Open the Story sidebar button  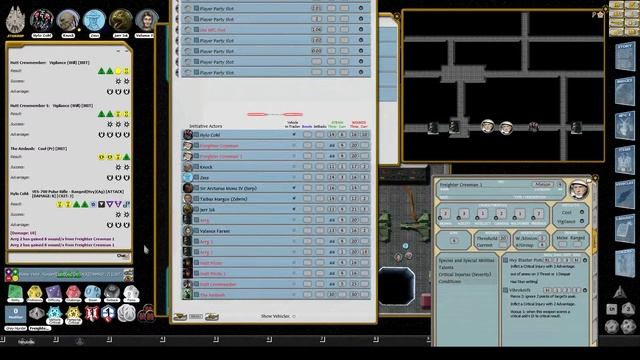(625, 56)
